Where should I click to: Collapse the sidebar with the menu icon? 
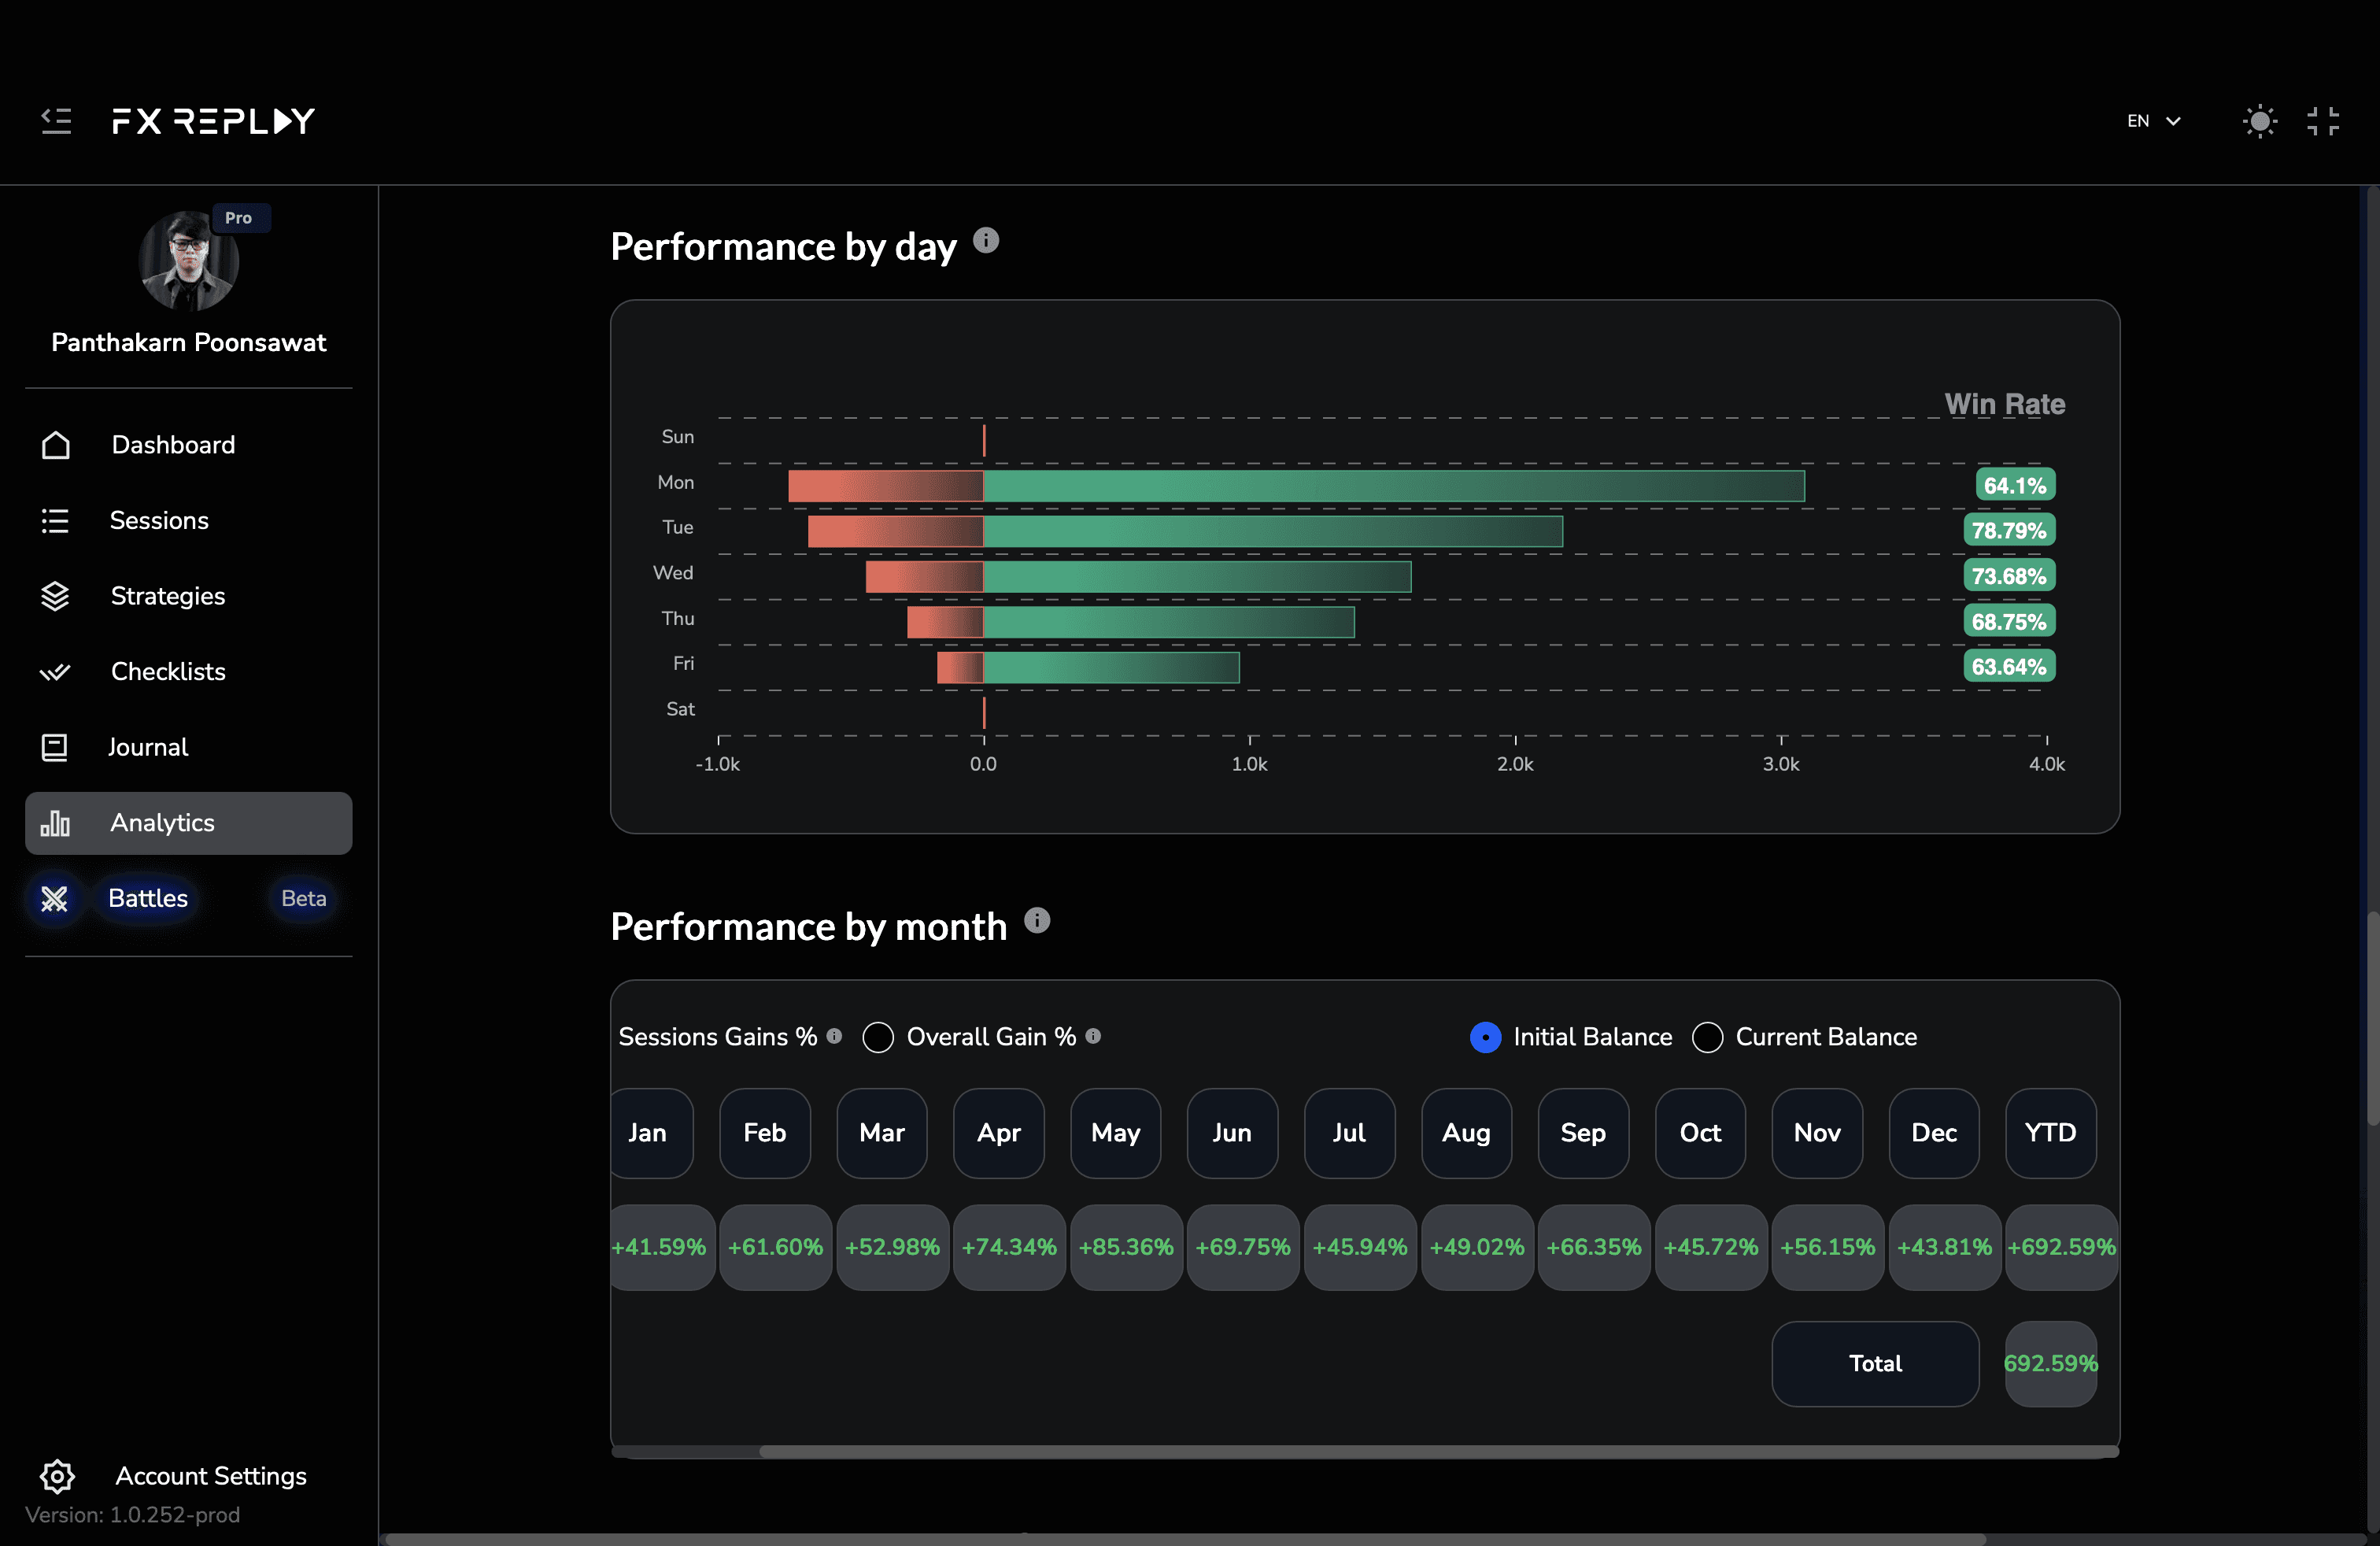[56, 121]
